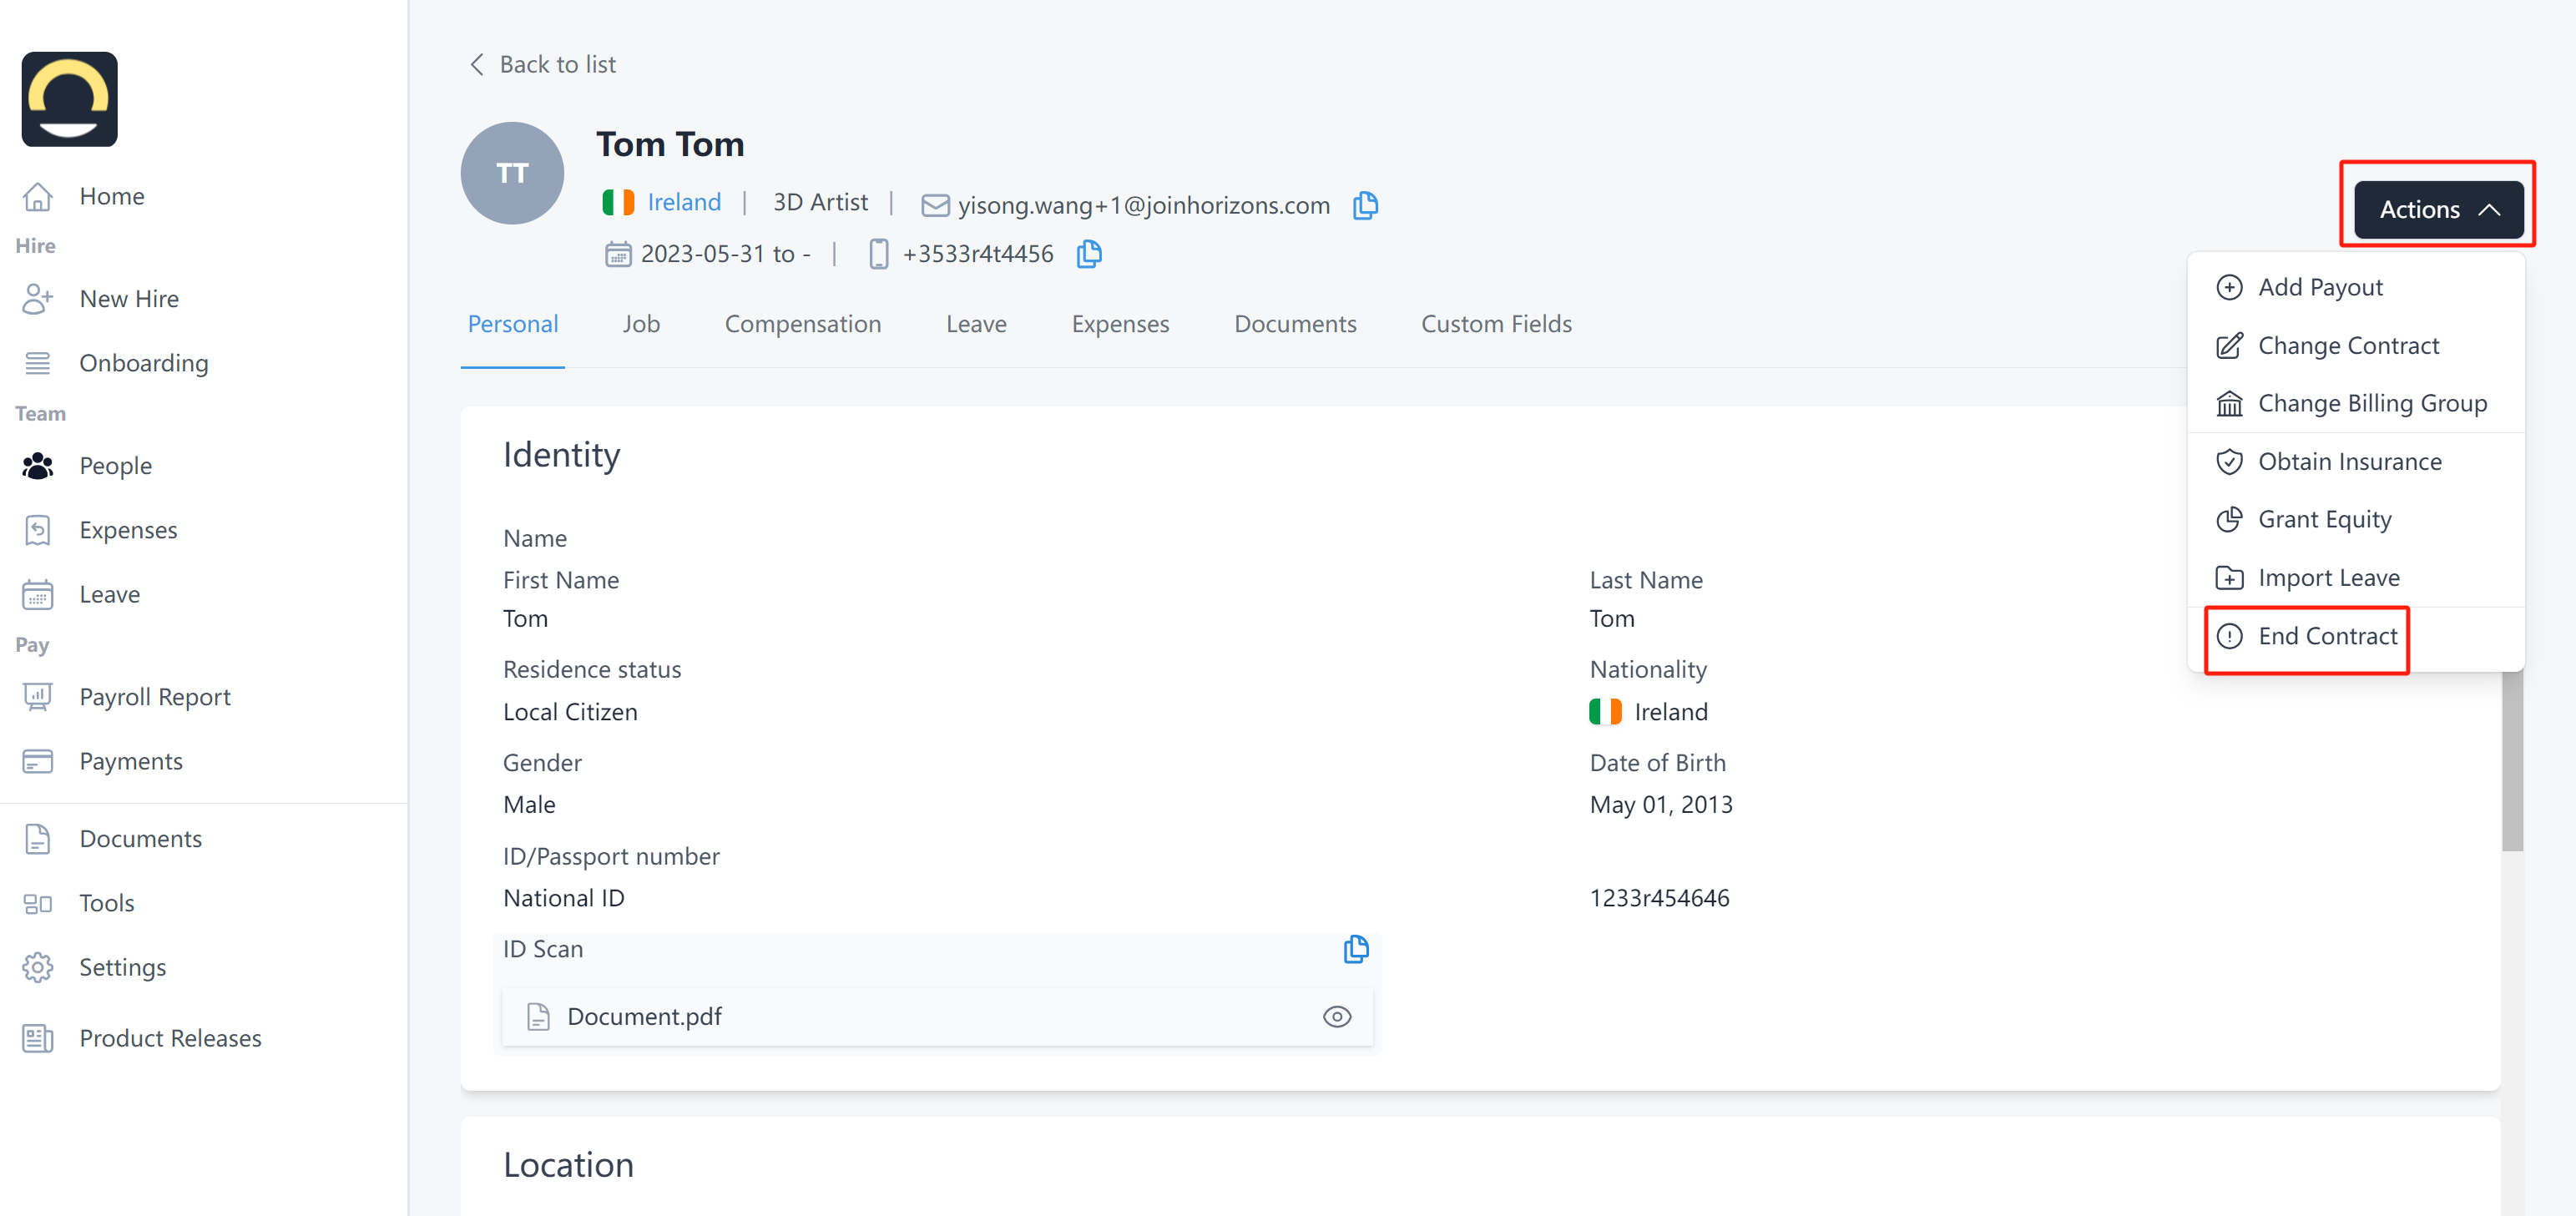Switch to the Compensation tab
Image resolution: width=2576 pixels, height=1216 pixels.
coord(802,324)
